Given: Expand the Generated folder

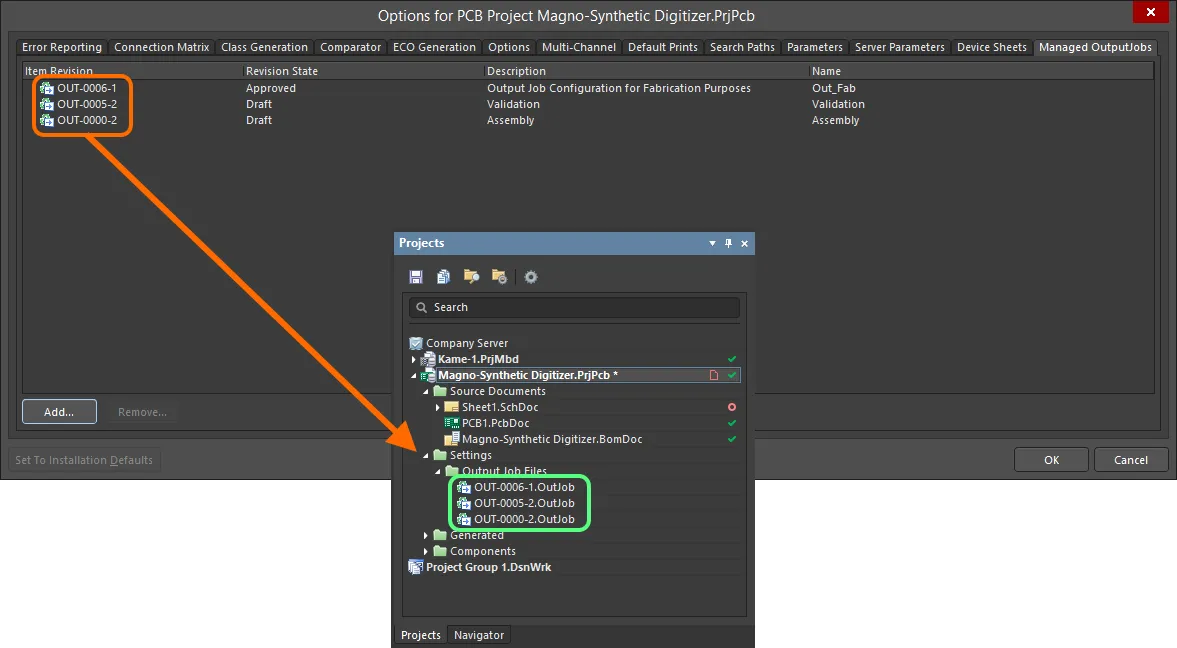Looking at the screenshot, I should point(426,535).
